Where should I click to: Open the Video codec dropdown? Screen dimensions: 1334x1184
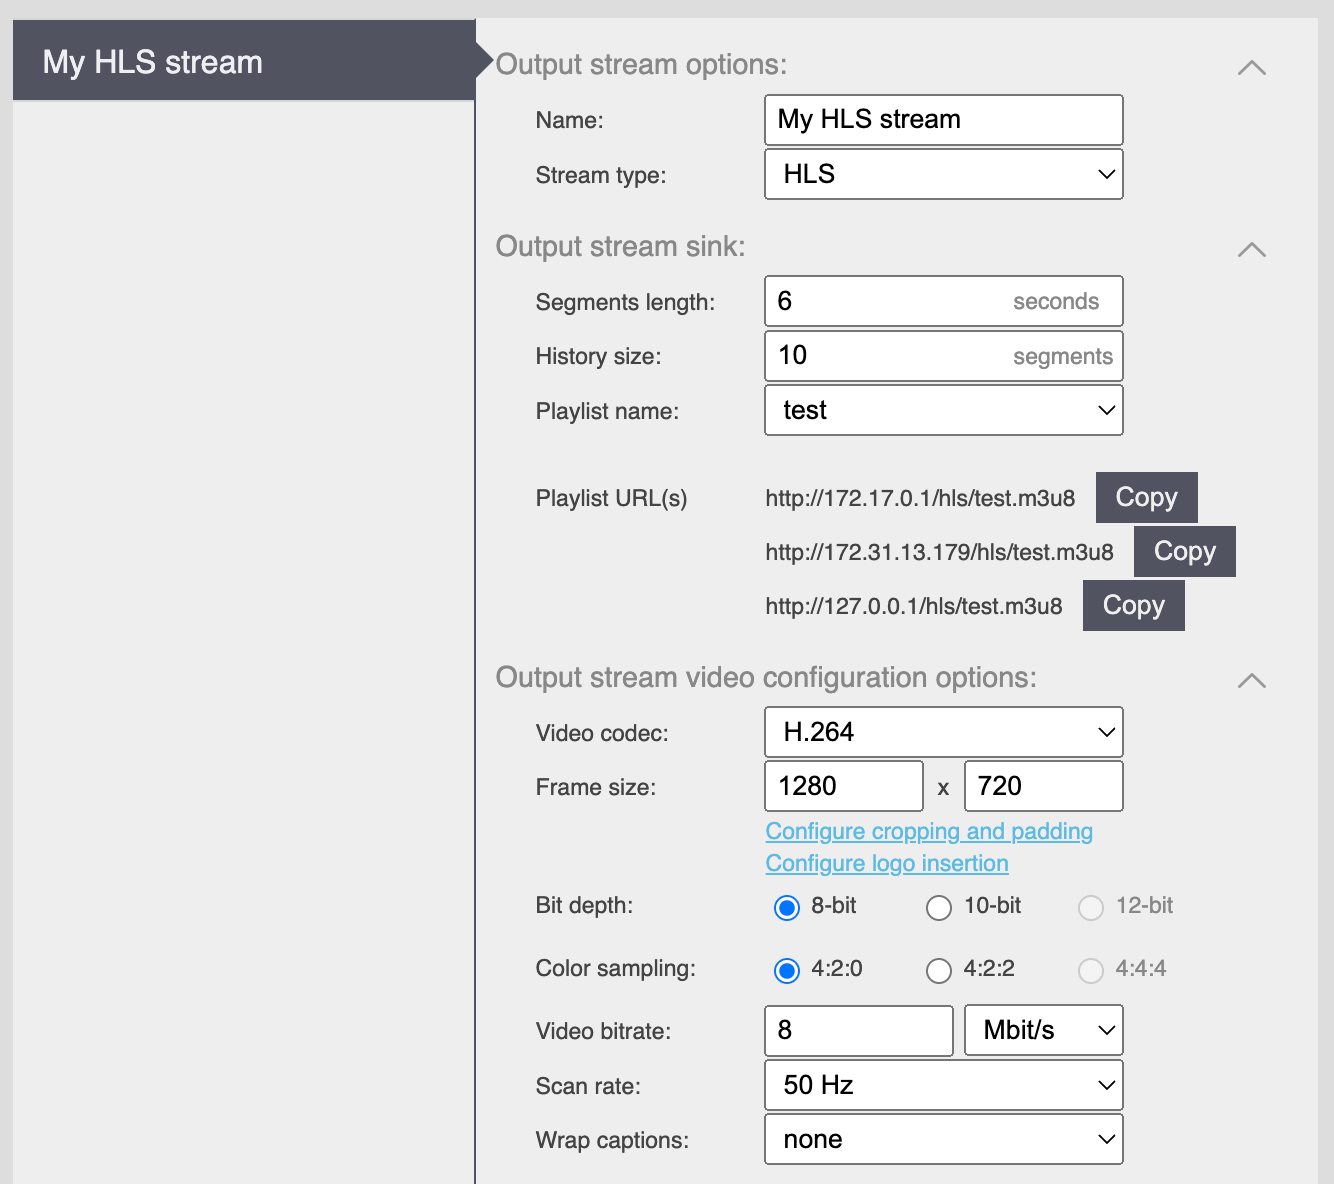pos(944,732)
